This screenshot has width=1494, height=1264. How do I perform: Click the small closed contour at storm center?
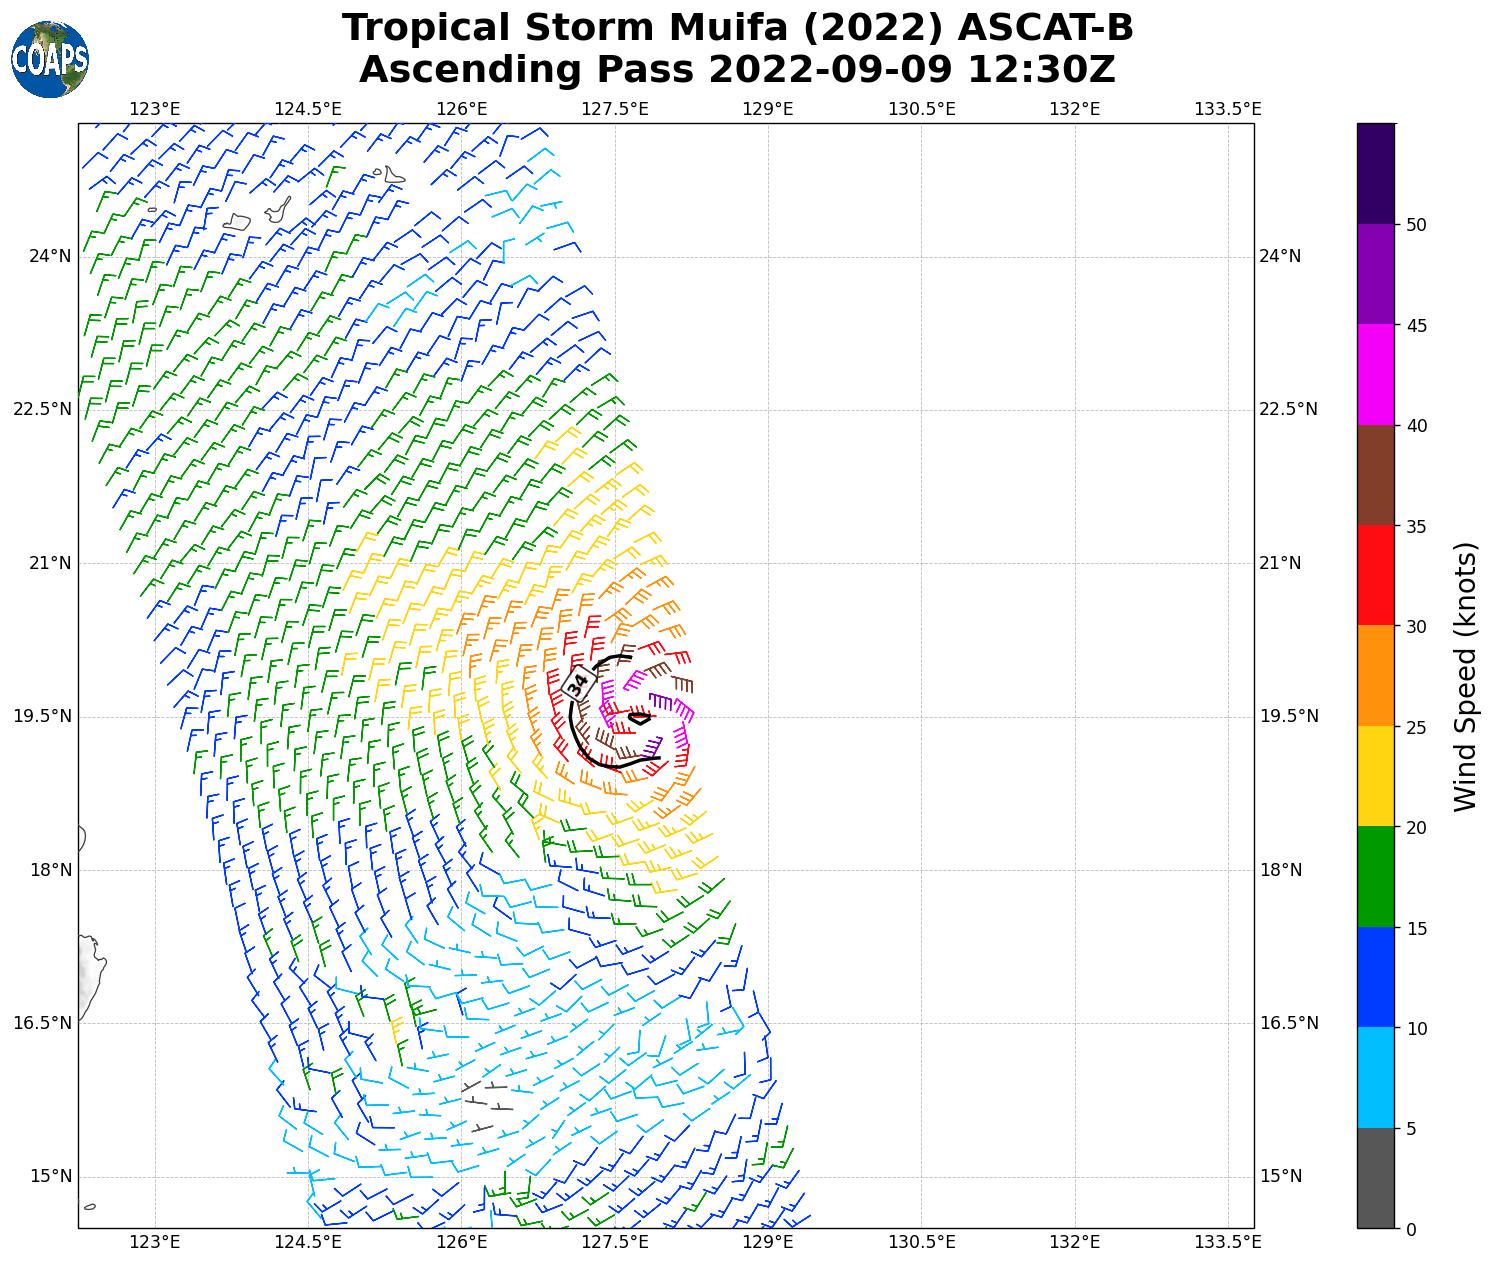(x=639, y=717)
